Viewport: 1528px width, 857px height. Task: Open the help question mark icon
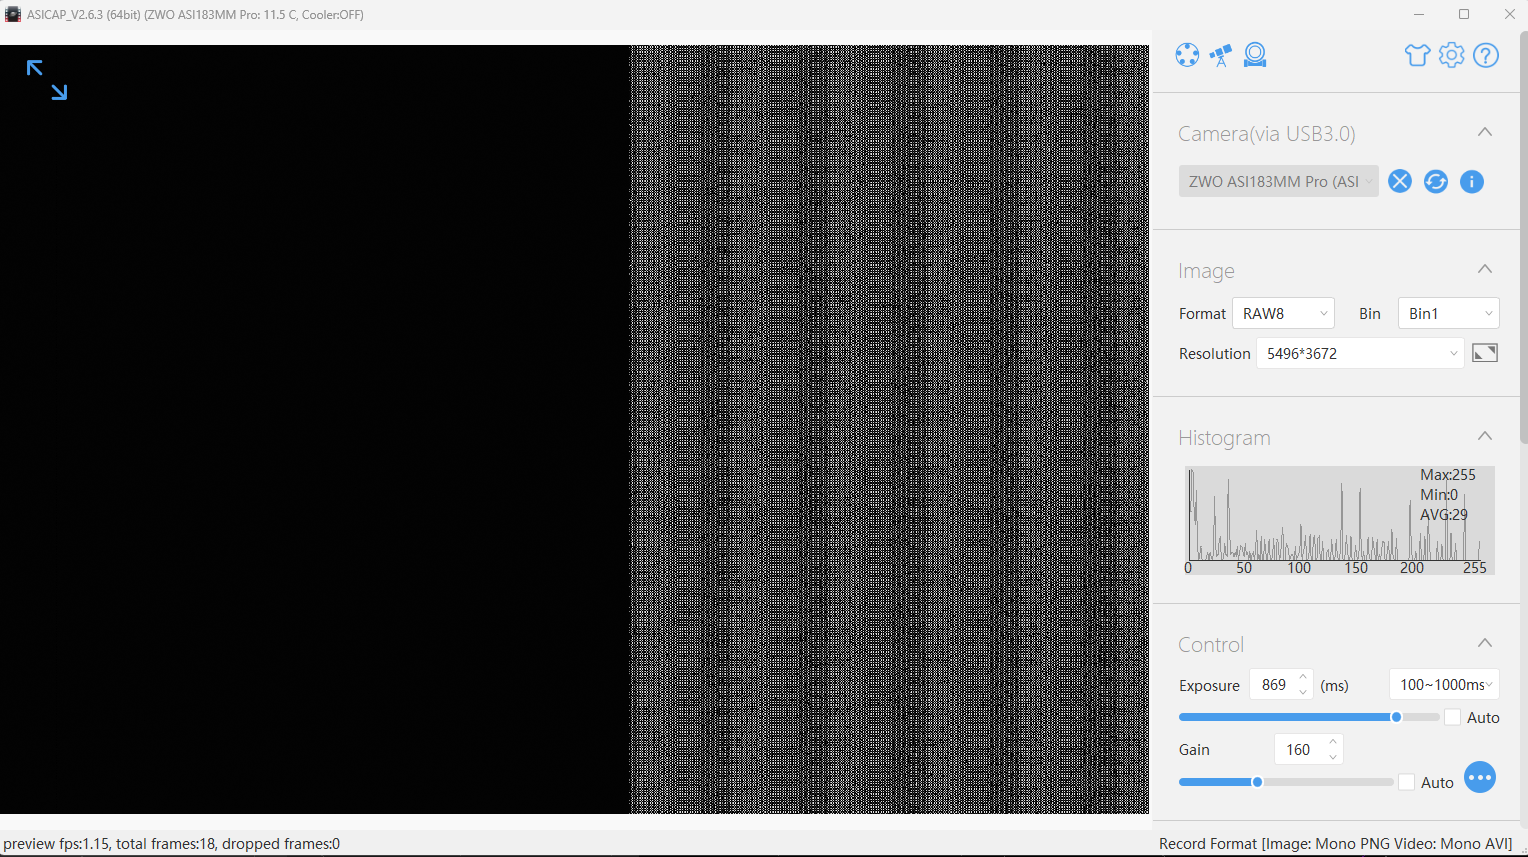click(x=1486, y=55)
